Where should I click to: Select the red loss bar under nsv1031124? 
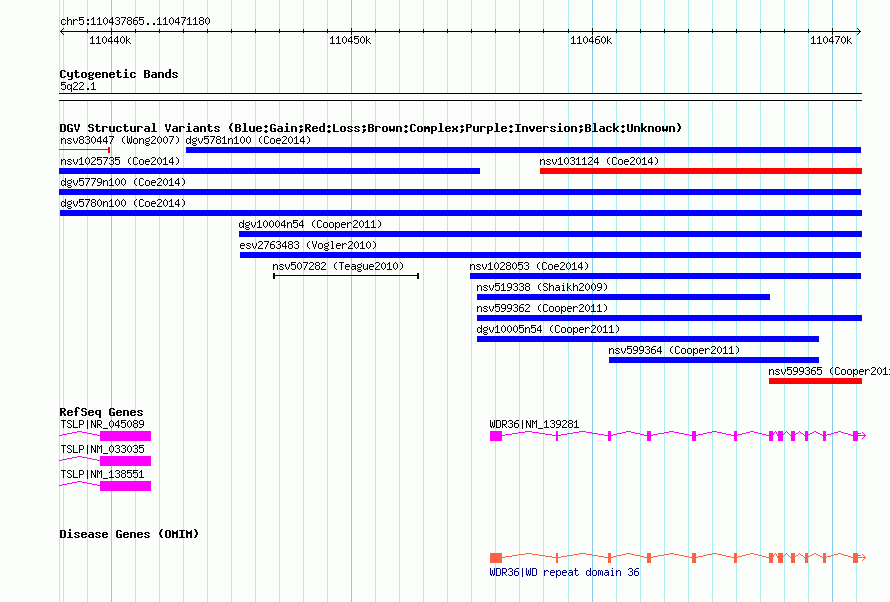[701, 171]
